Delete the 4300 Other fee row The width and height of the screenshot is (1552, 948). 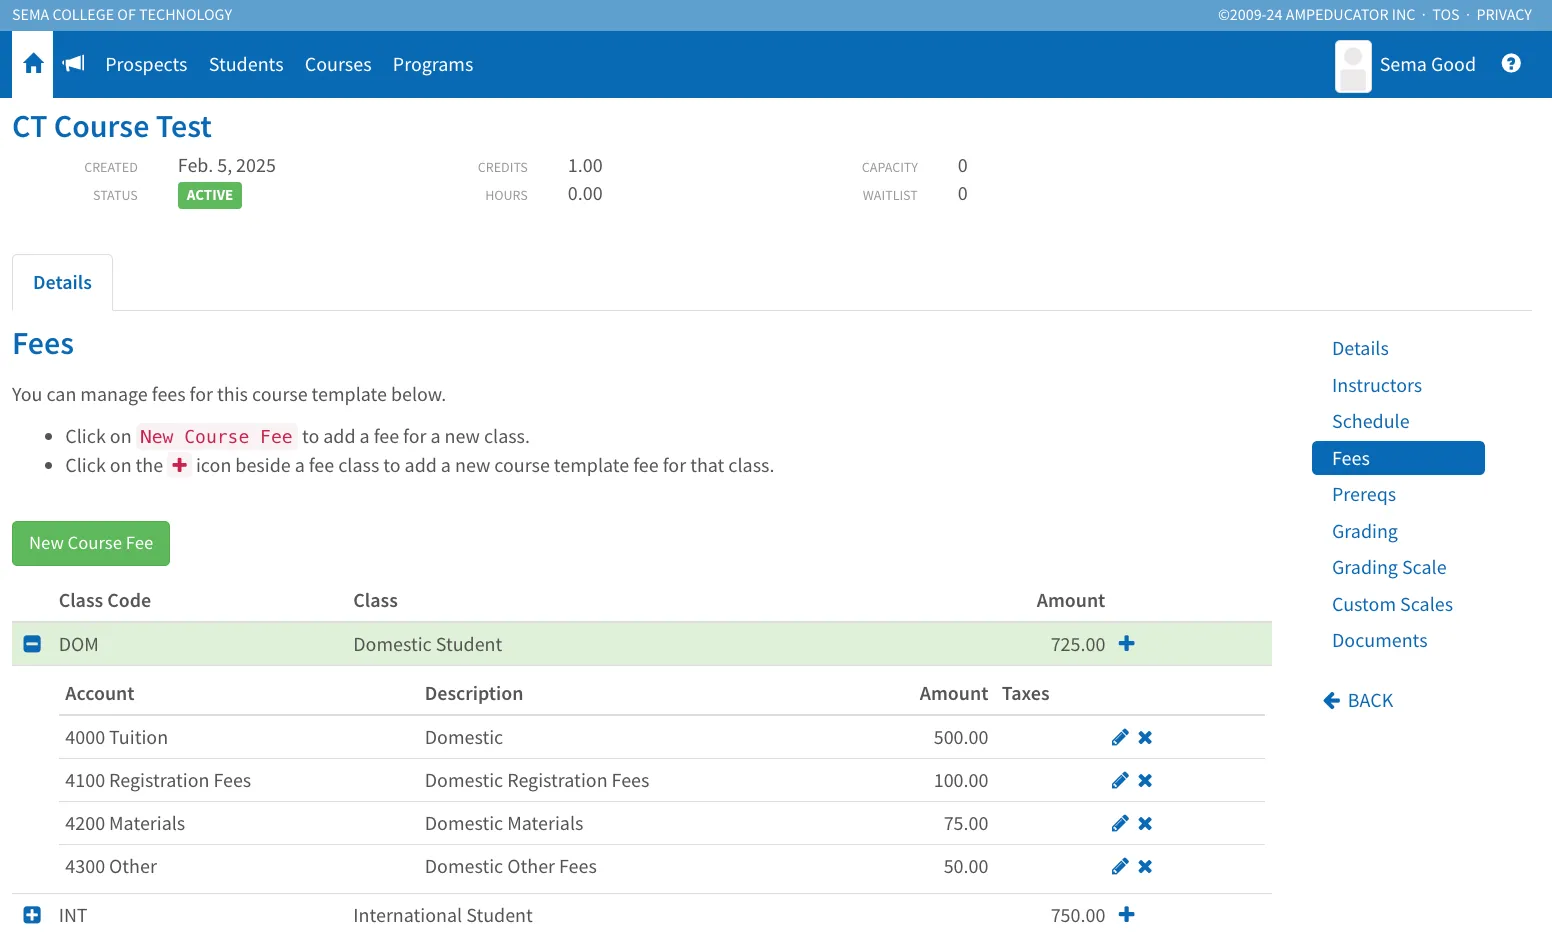1145,867
